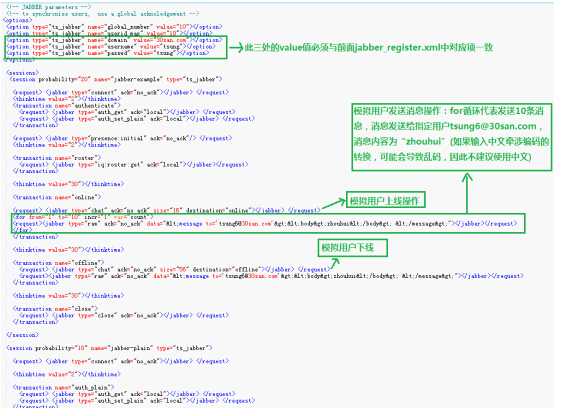
Task: Select the closing </for> tag
Action: pos(22,230)
